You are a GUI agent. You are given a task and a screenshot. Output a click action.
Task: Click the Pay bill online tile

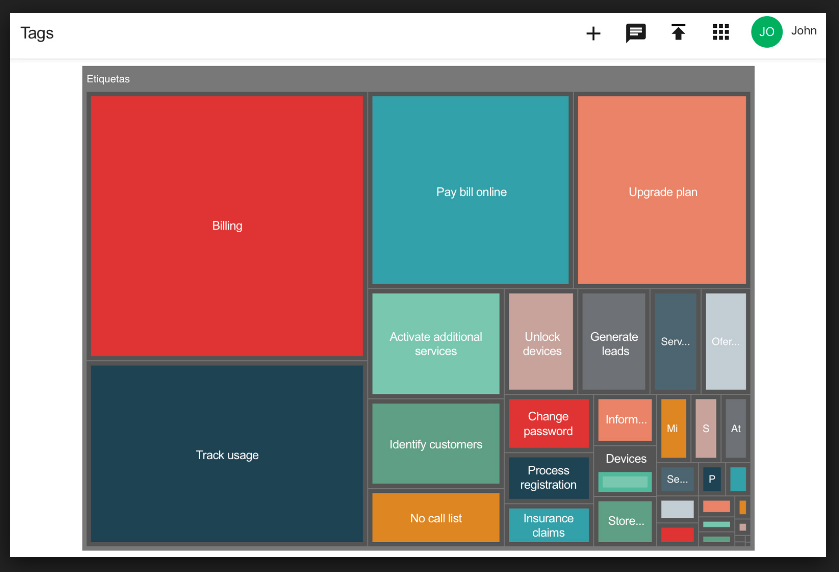pyautogui.click(x=470, y=191)
